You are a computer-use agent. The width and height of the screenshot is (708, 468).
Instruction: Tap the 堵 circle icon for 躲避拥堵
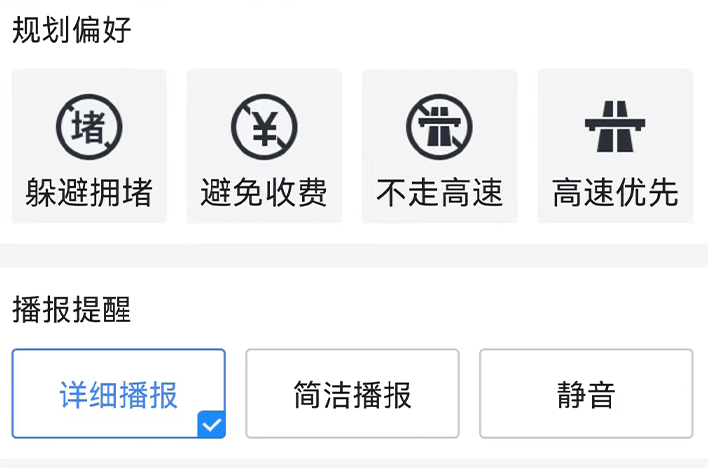89,126
